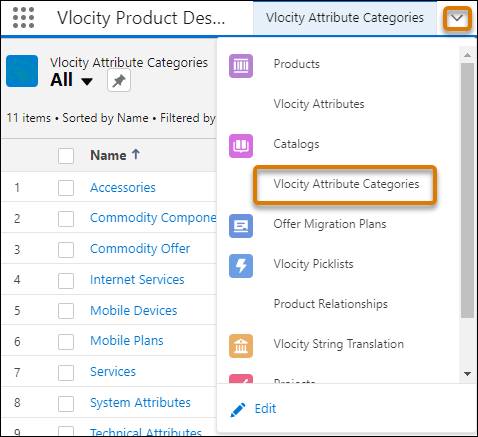
Task: Check the Internet Services row checkbox
Action: coord(66,281)
